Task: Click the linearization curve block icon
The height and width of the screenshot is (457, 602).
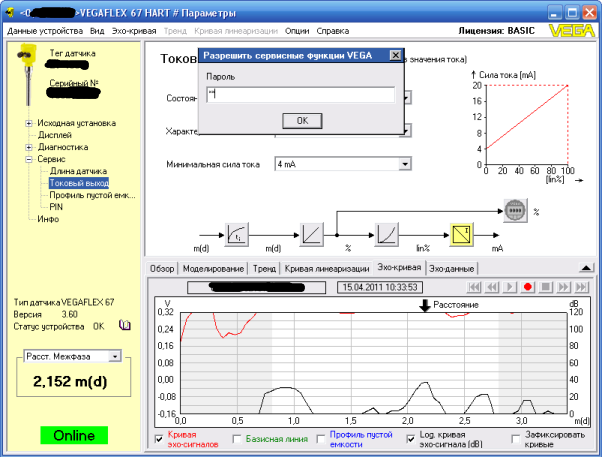Action: click(x=386, y=234)
